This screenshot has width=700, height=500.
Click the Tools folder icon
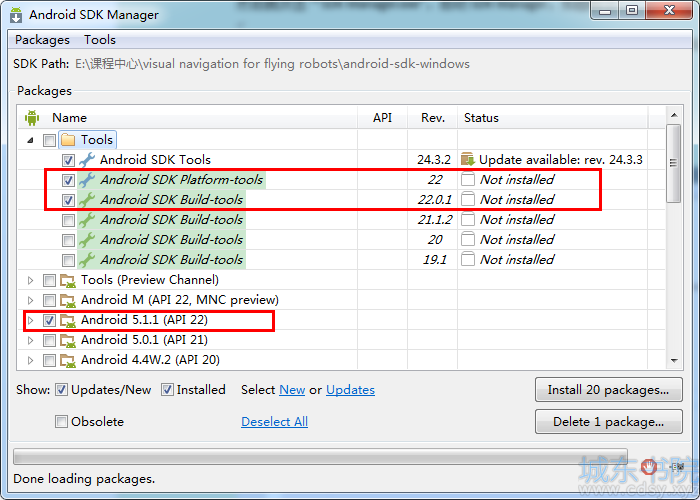point(68,140)
